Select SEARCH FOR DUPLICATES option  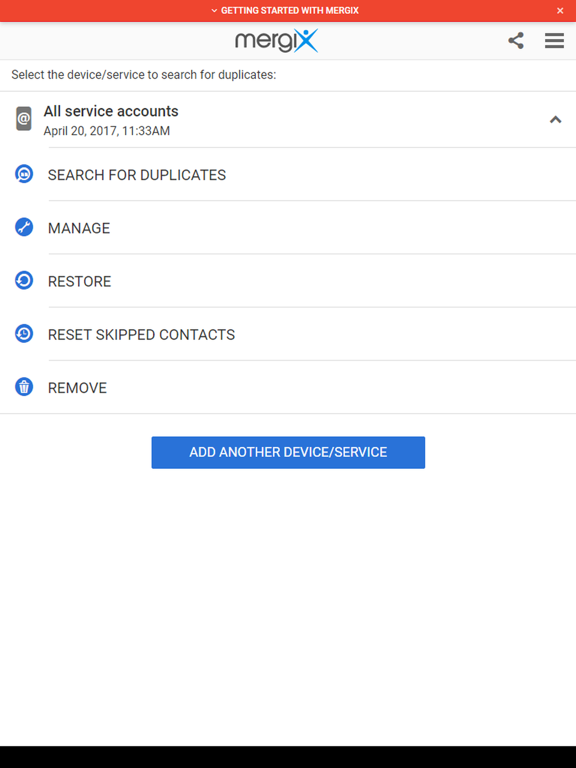point(288,175)
